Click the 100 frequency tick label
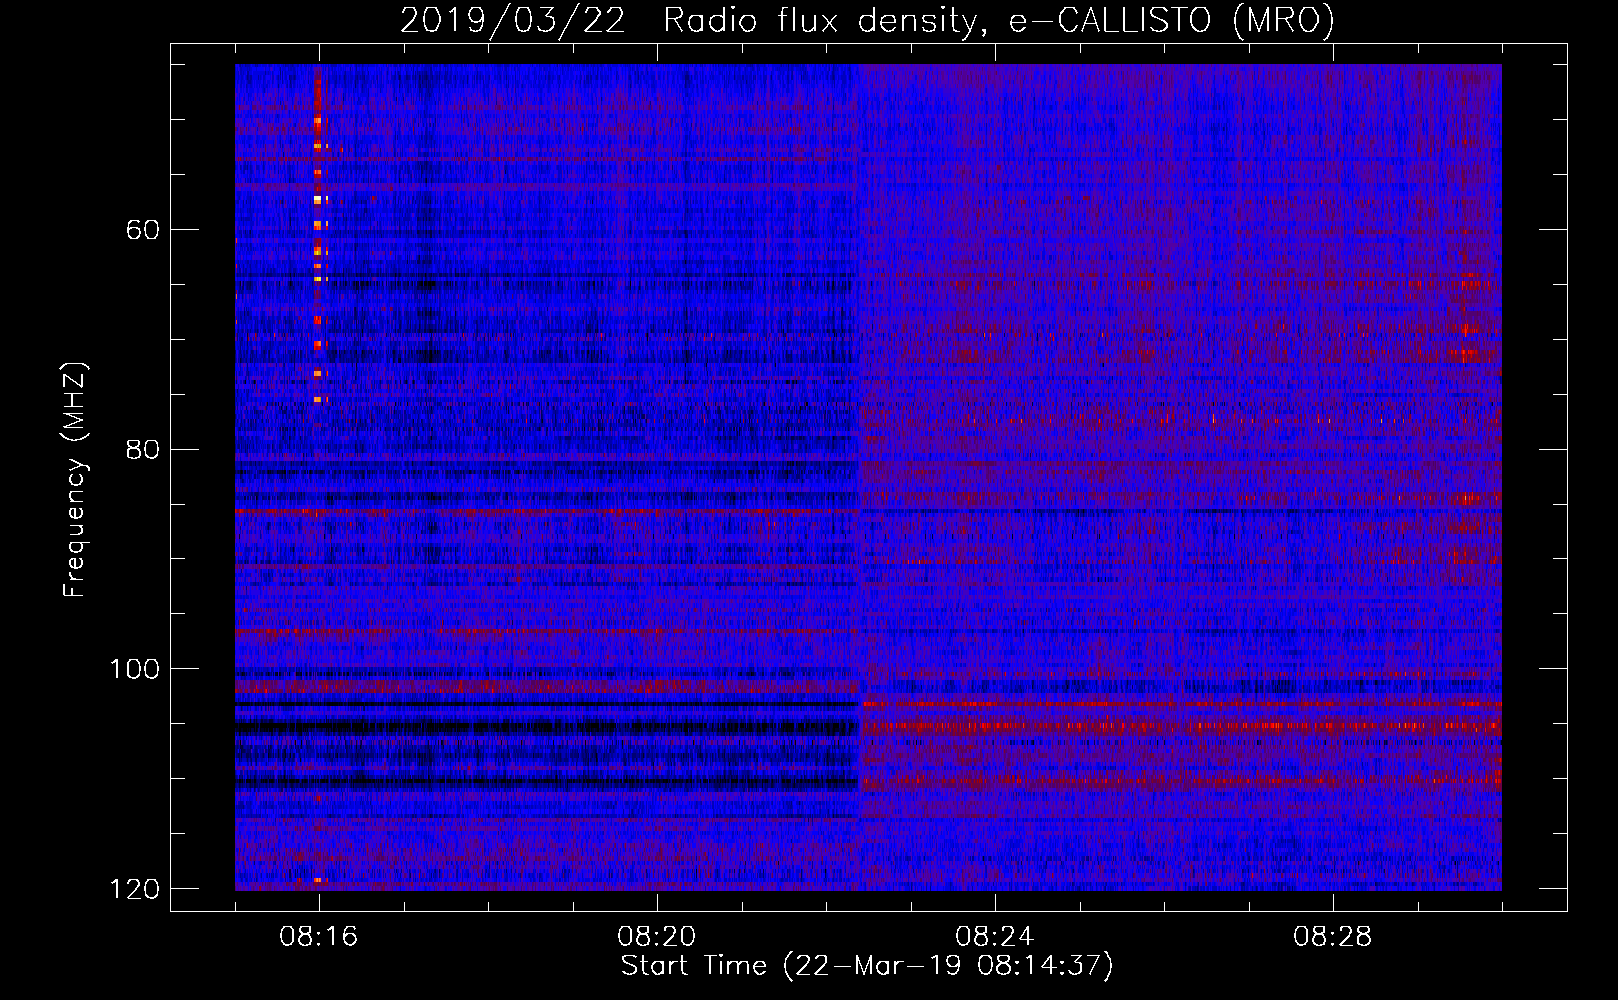1618x1000 pixels. (134, 669)
